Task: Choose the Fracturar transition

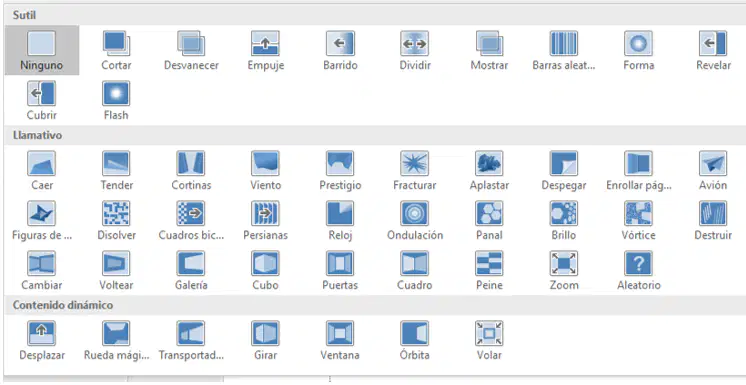Action: pos(415,170)
